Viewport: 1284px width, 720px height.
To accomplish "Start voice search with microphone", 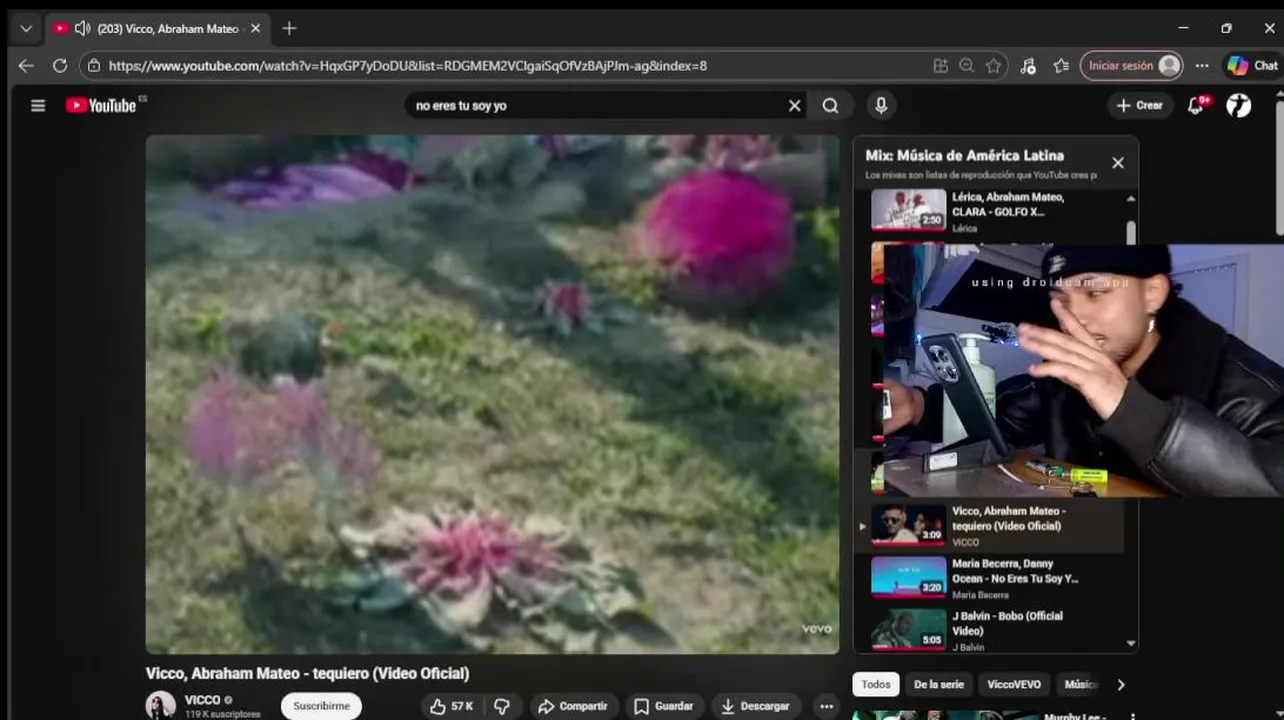I will point(881,105).
